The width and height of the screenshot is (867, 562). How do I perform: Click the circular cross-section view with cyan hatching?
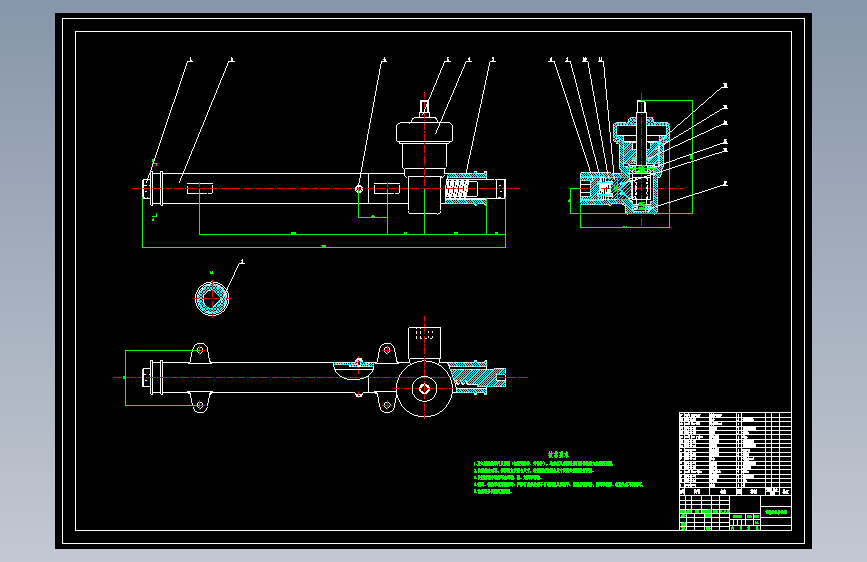pyautogui.click(x=212, y=299)
